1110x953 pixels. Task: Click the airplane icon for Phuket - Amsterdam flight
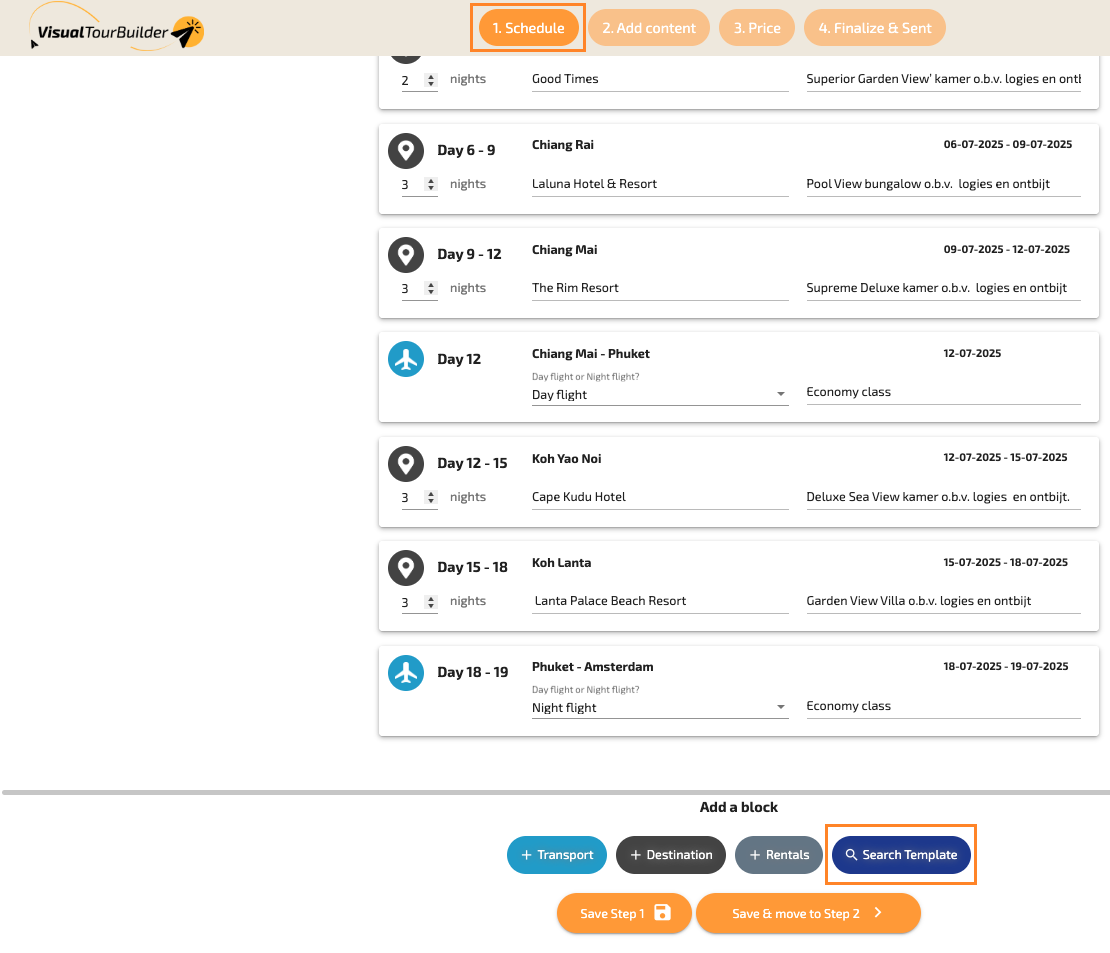coord(406,673)
